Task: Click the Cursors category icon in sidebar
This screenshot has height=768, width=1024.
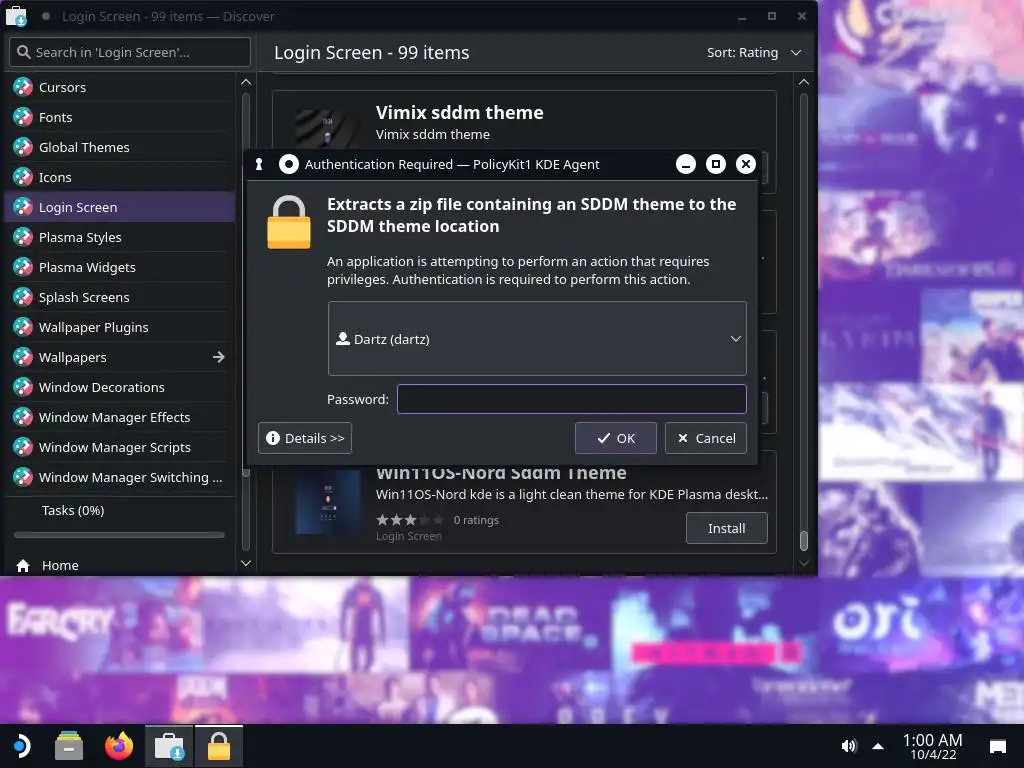Action: point(23,87)
